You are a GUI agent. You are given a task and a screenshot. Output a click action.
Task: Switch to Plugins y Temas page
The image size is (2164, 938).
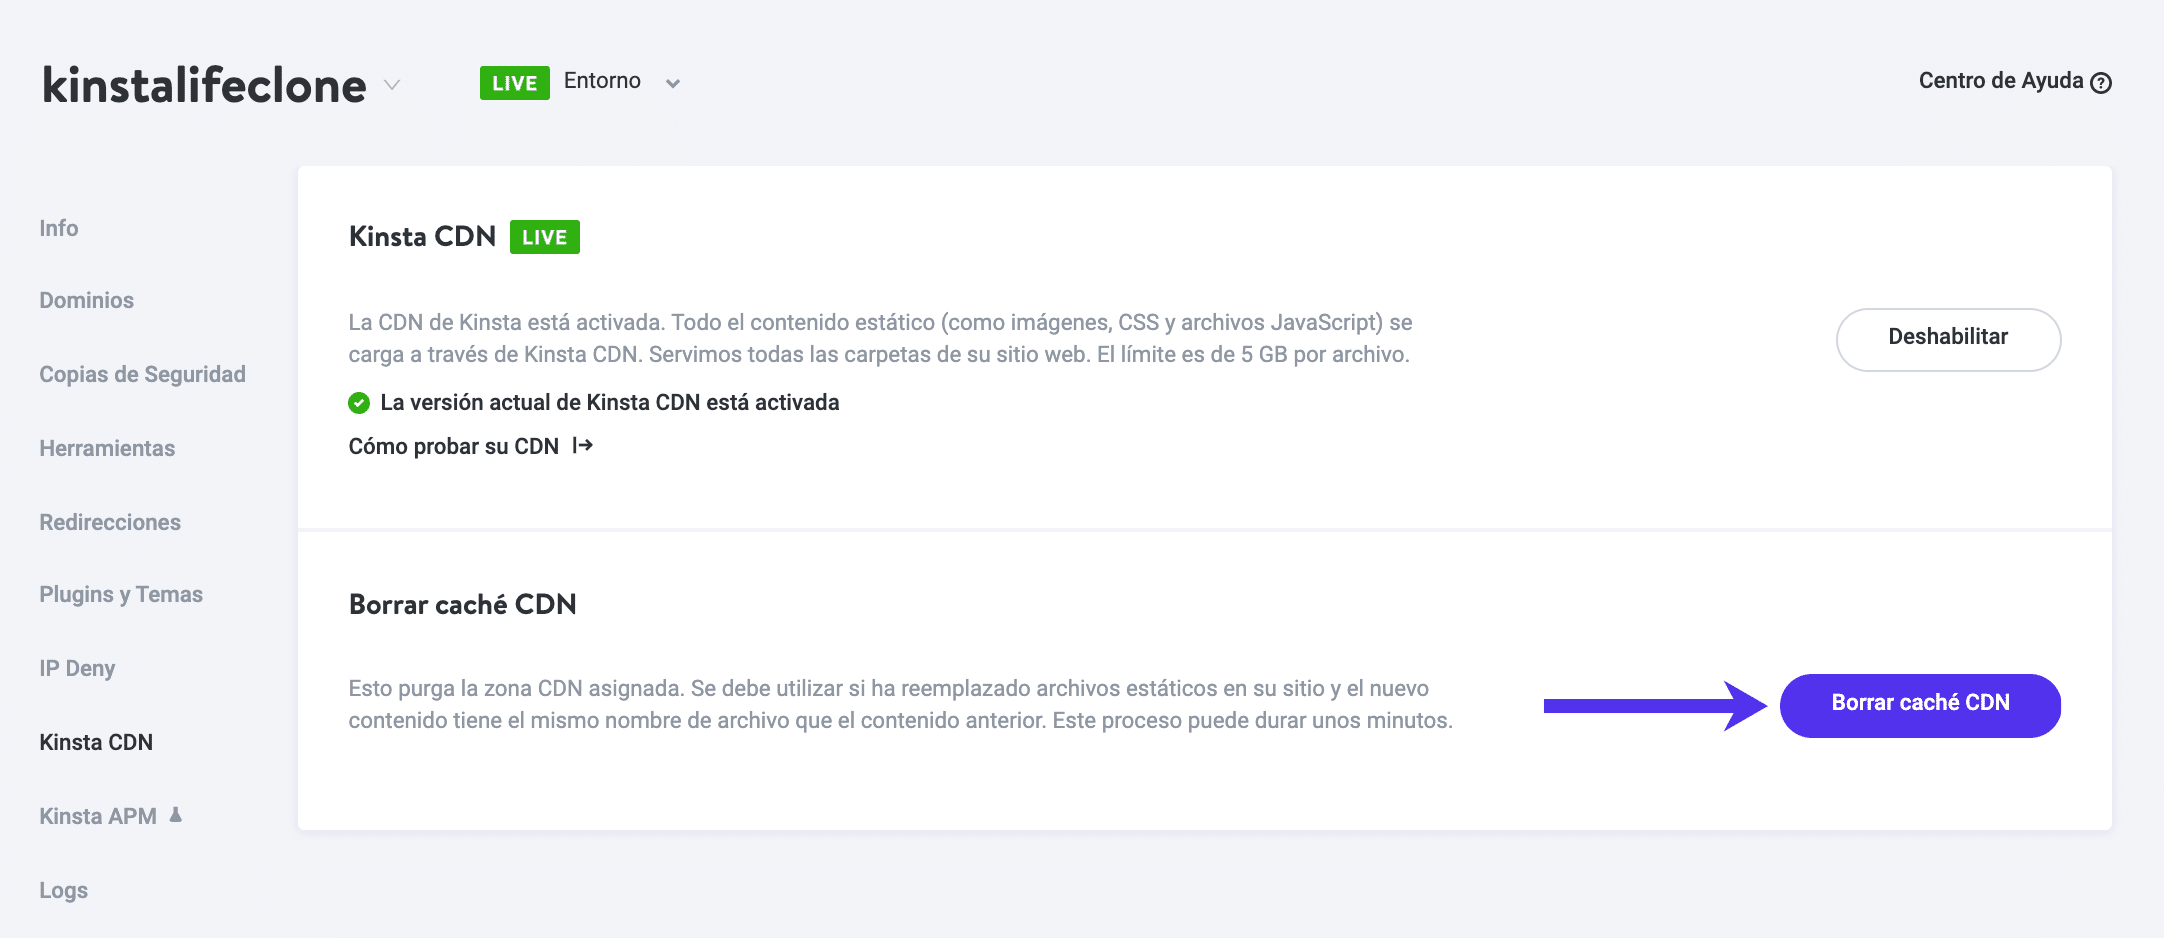point(121,594)
